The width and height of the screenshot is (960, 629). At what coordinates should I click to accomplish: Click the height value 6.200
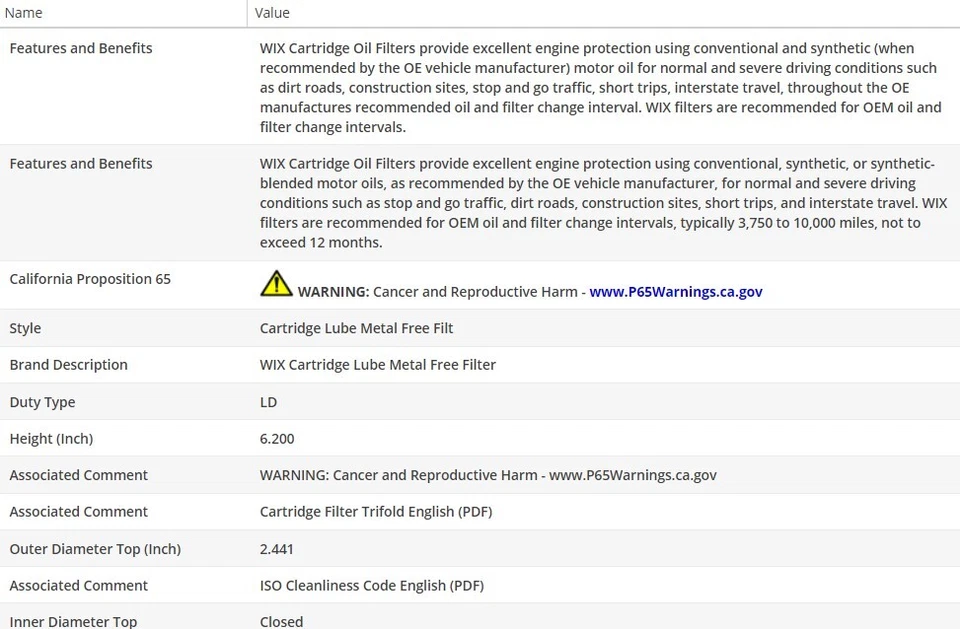[x=277, y=439]
